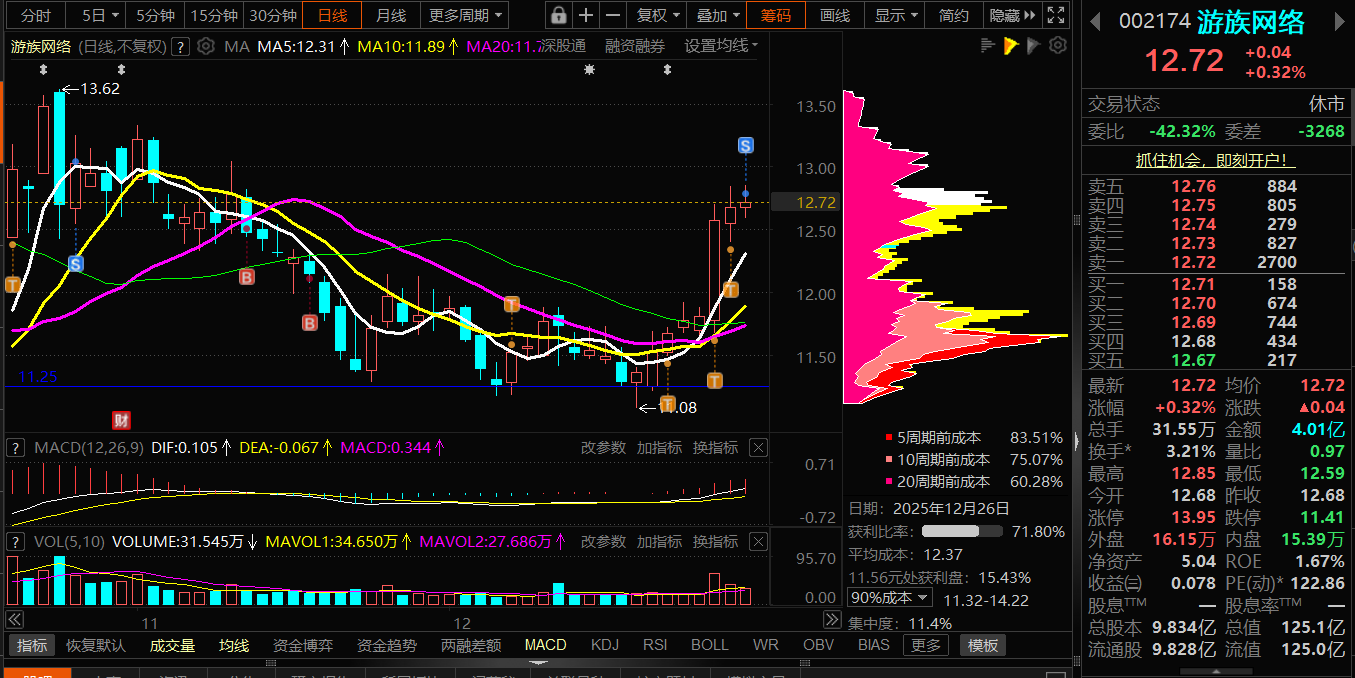This screenshot has height=678, width=1355.
Task: Click the fullscreen expand icon
Action: coord(1054,15)
